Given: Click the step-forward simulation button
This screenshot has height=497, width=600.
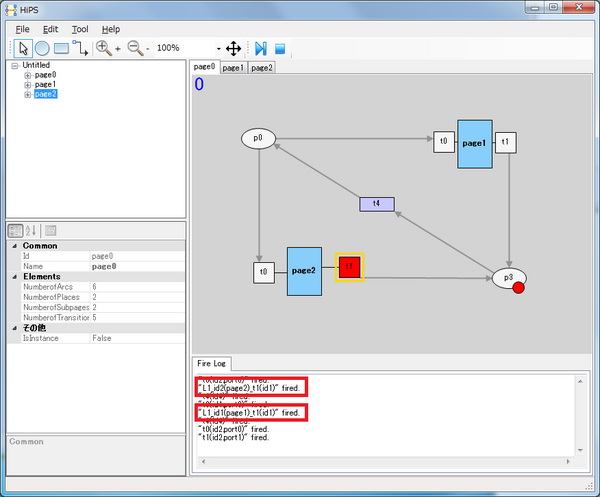Looking at the screenshot, I should 261,49.
